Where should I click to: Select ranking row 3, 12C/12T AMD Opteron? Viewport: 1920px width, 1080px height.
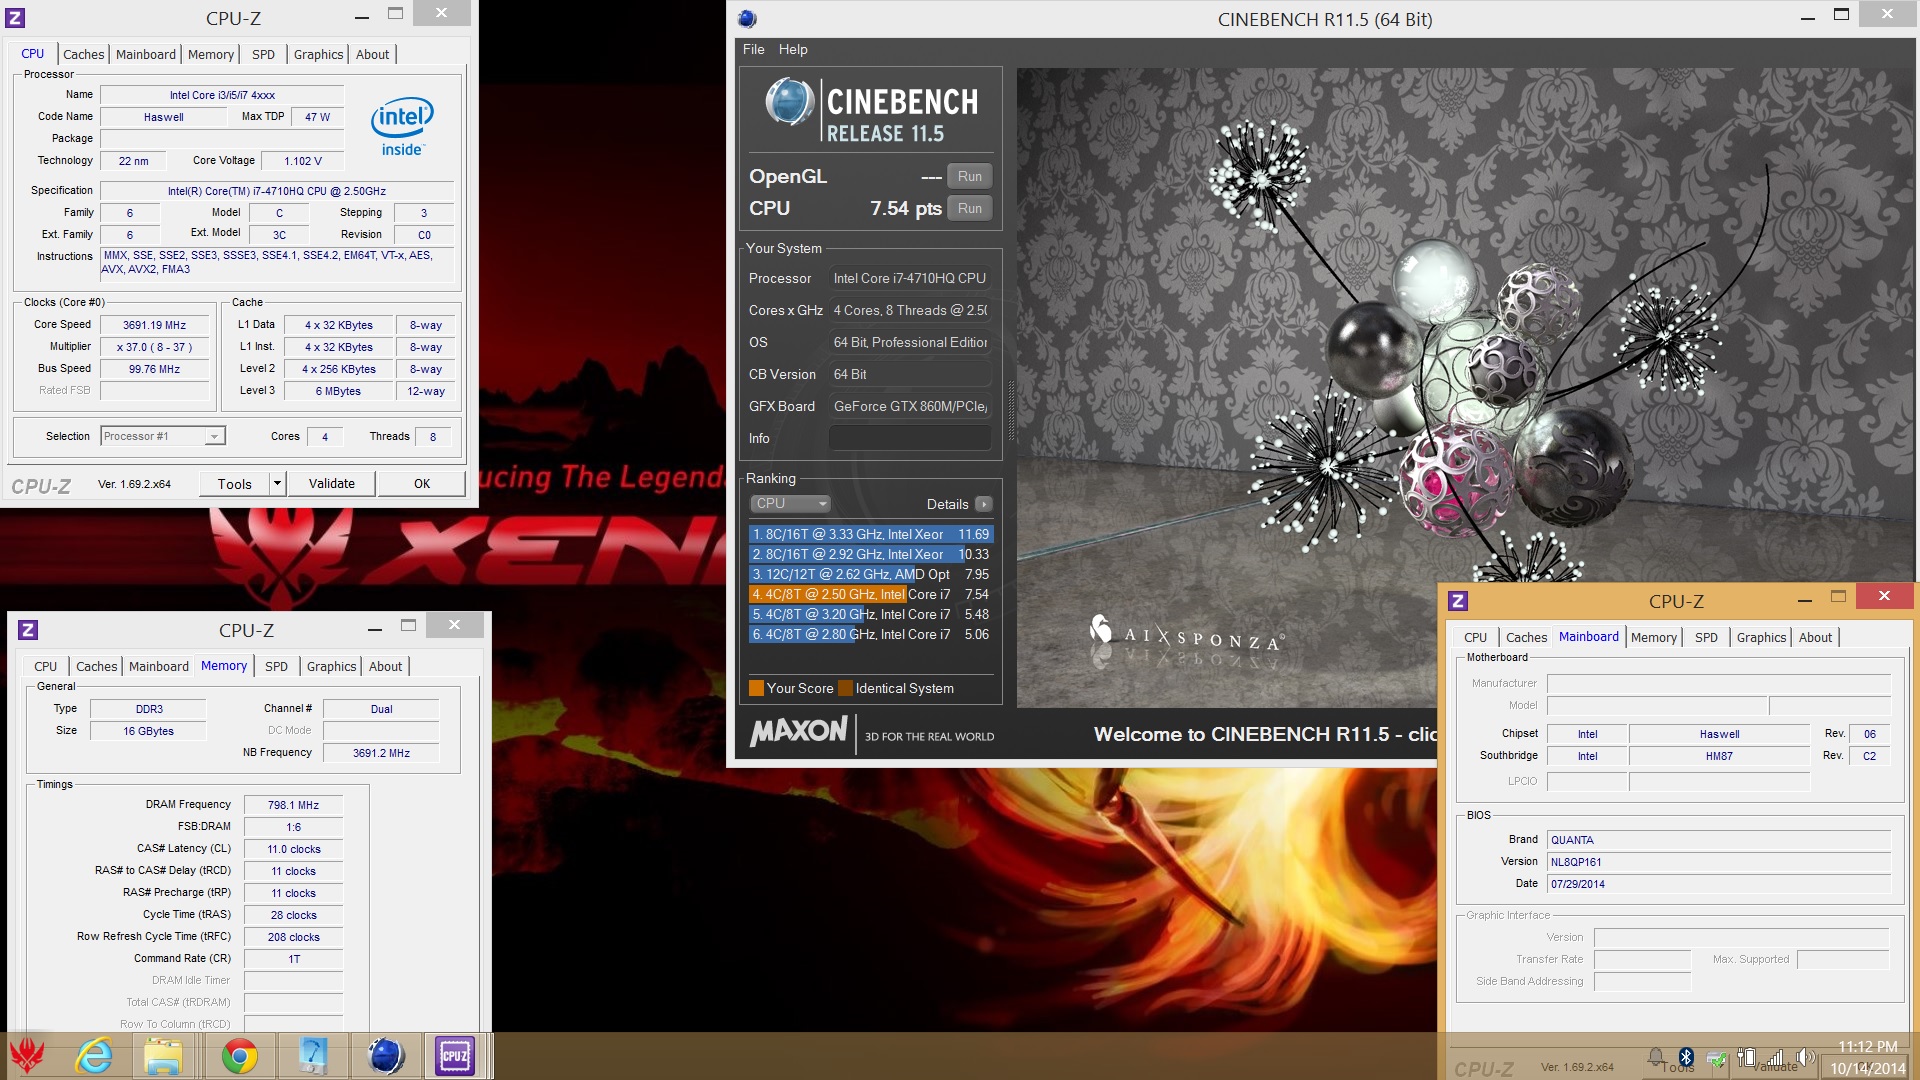(871, 574)
